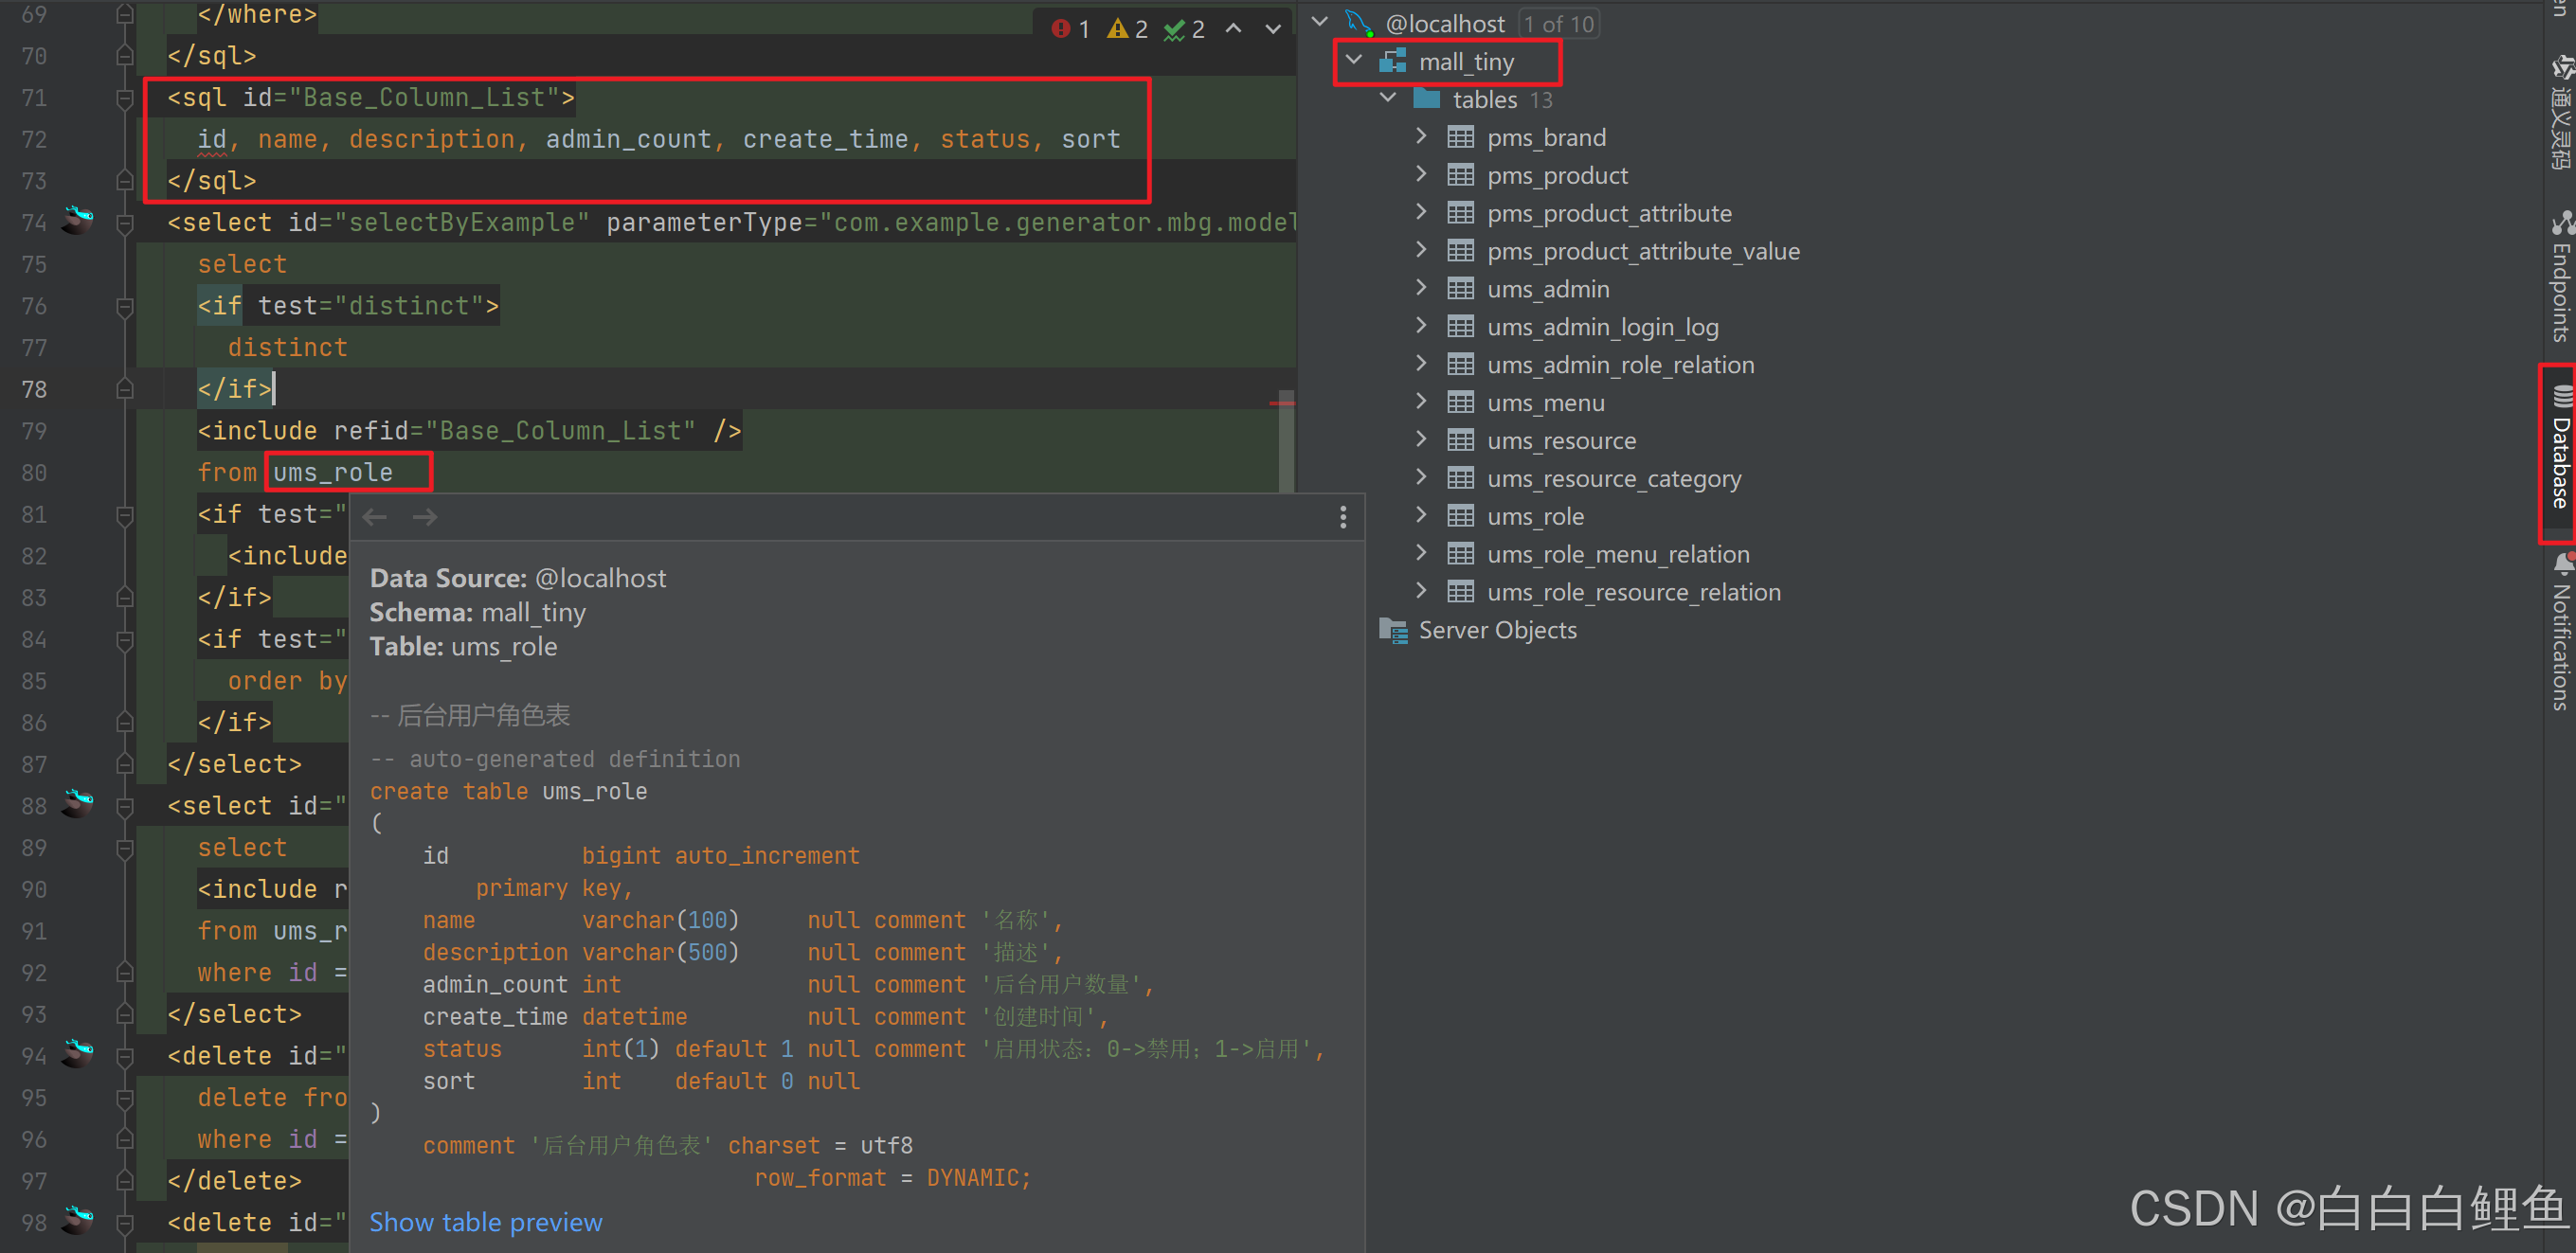Click the back navigation arrow in table popup
The width and height of the screenshot is (2576, 1253).
(374, 517)
